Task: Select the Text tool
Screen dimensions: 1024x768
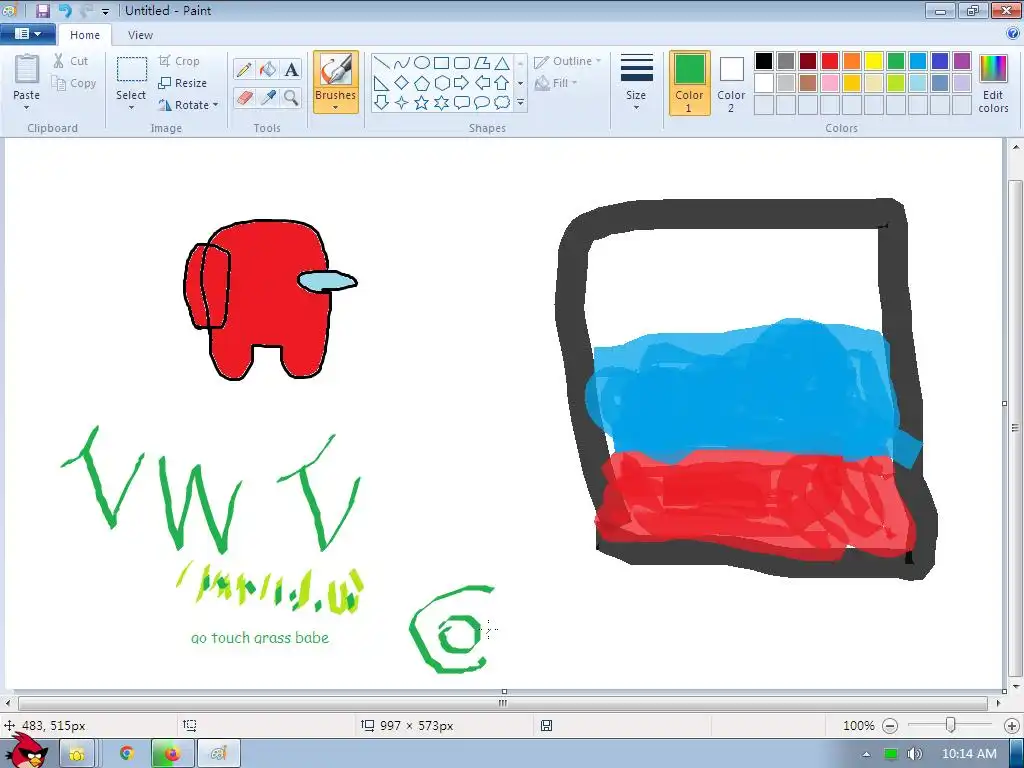Action: click(x=291, y=69)
